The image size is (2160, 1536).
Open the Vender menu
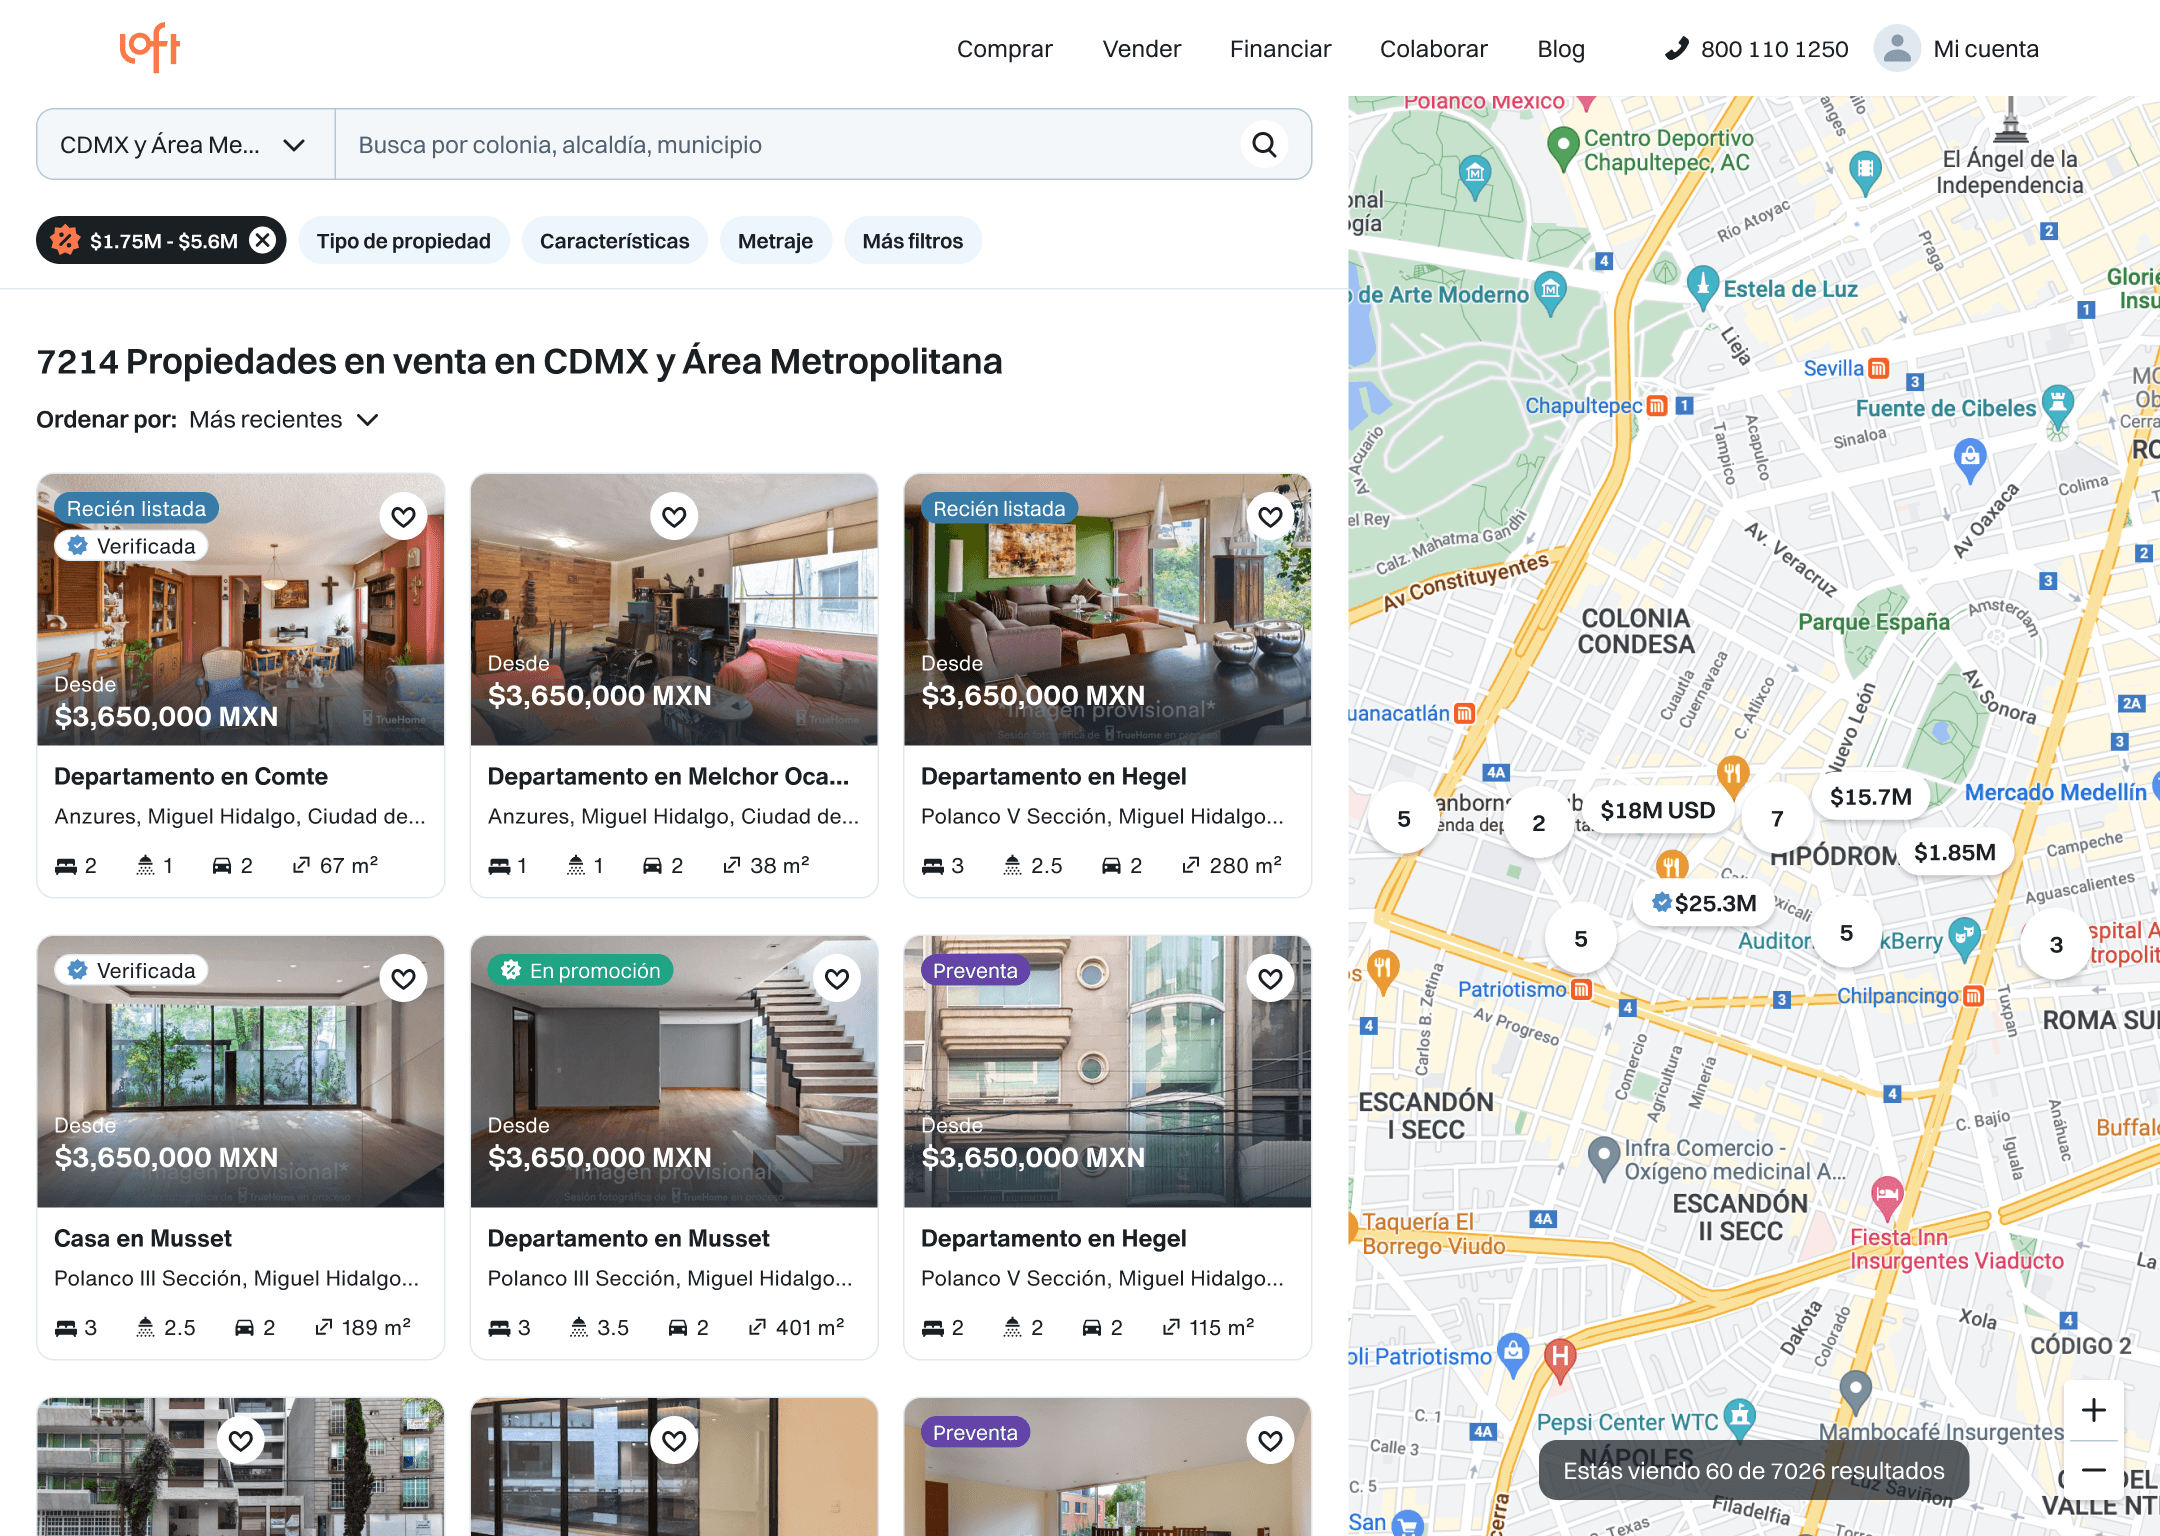pos(1142,49)
